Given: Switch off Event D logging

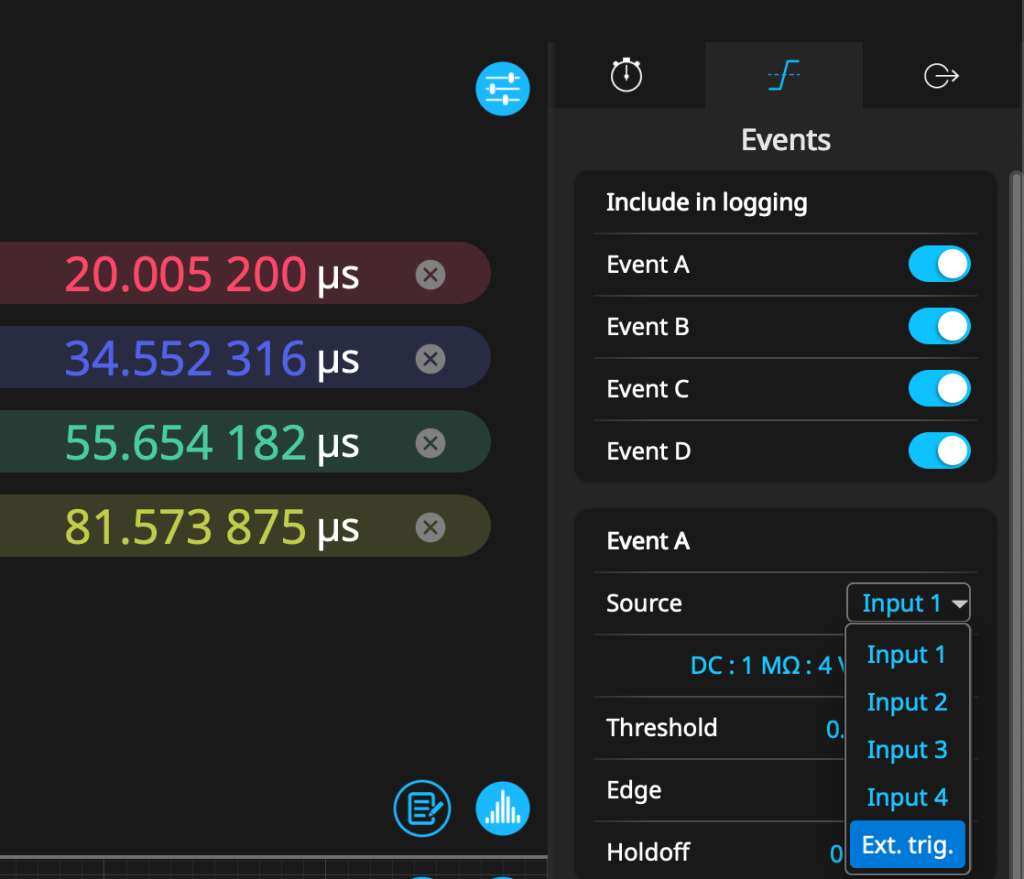Looking at the screenshot, I should [938, 451].
